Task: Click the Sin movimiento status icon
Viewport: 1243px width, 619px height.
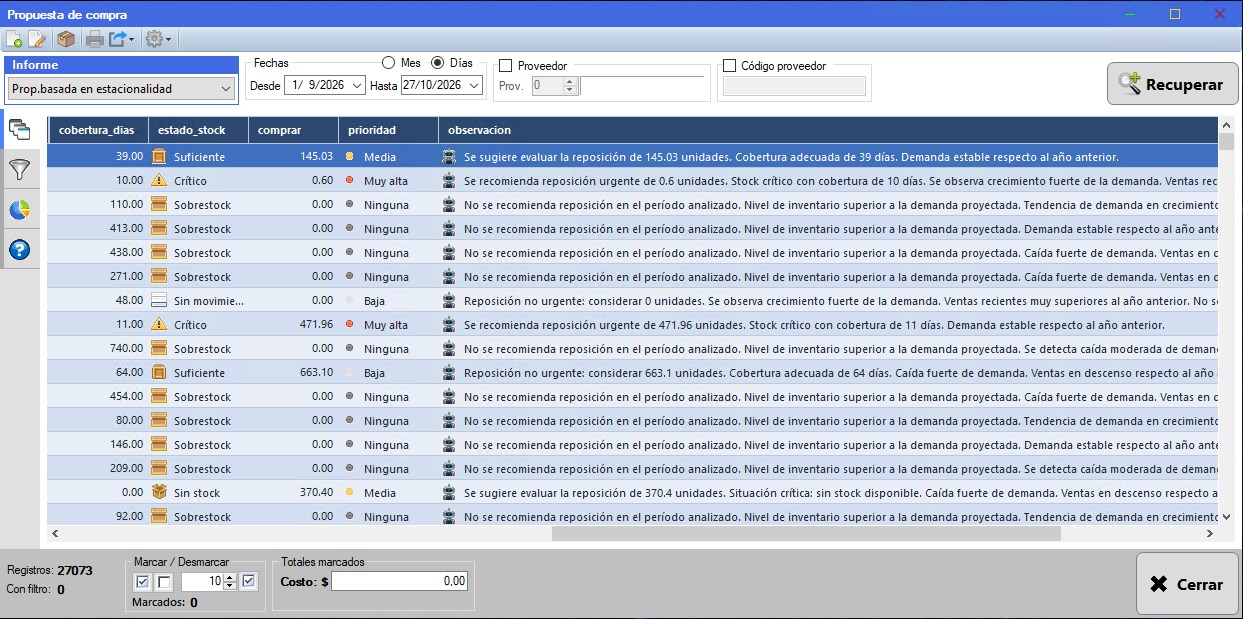Action: coord(159,300)
